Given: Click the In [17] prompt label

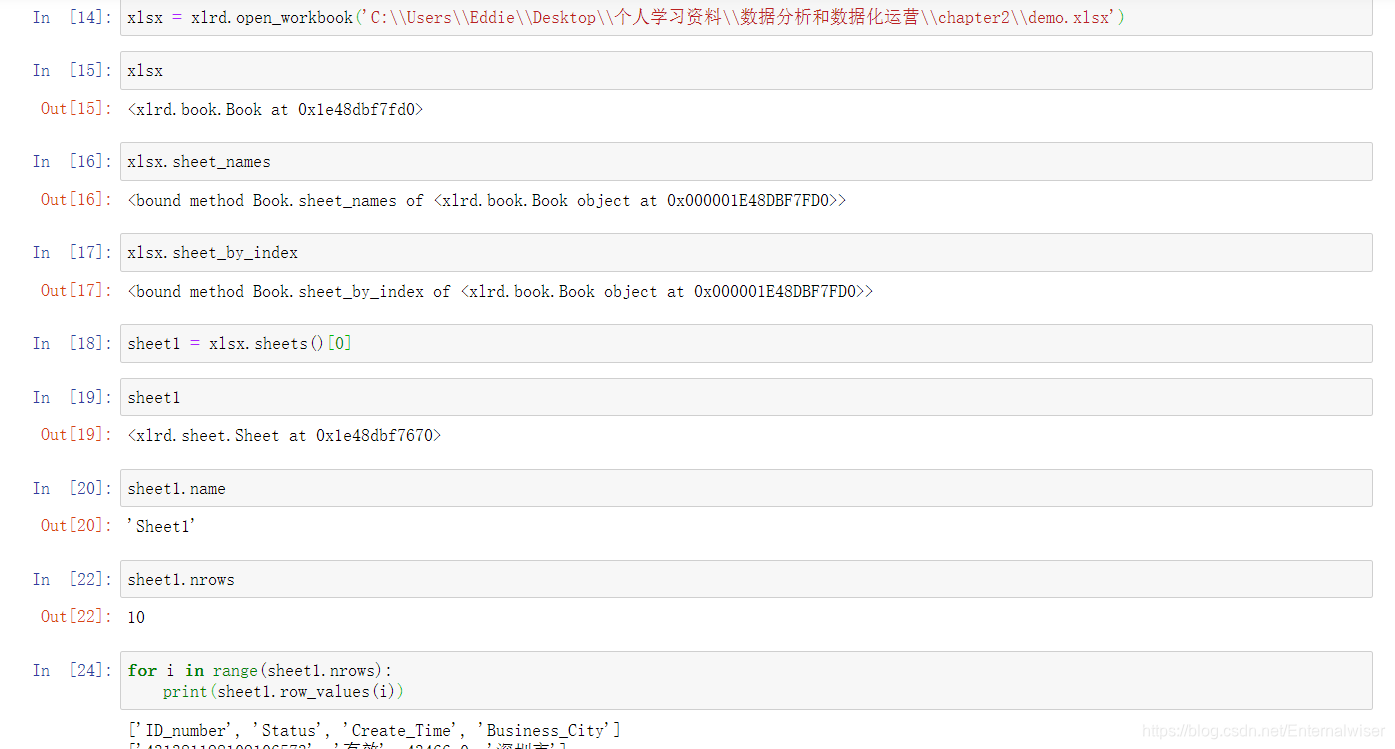Looking at the screenshot, I should 72,252.
